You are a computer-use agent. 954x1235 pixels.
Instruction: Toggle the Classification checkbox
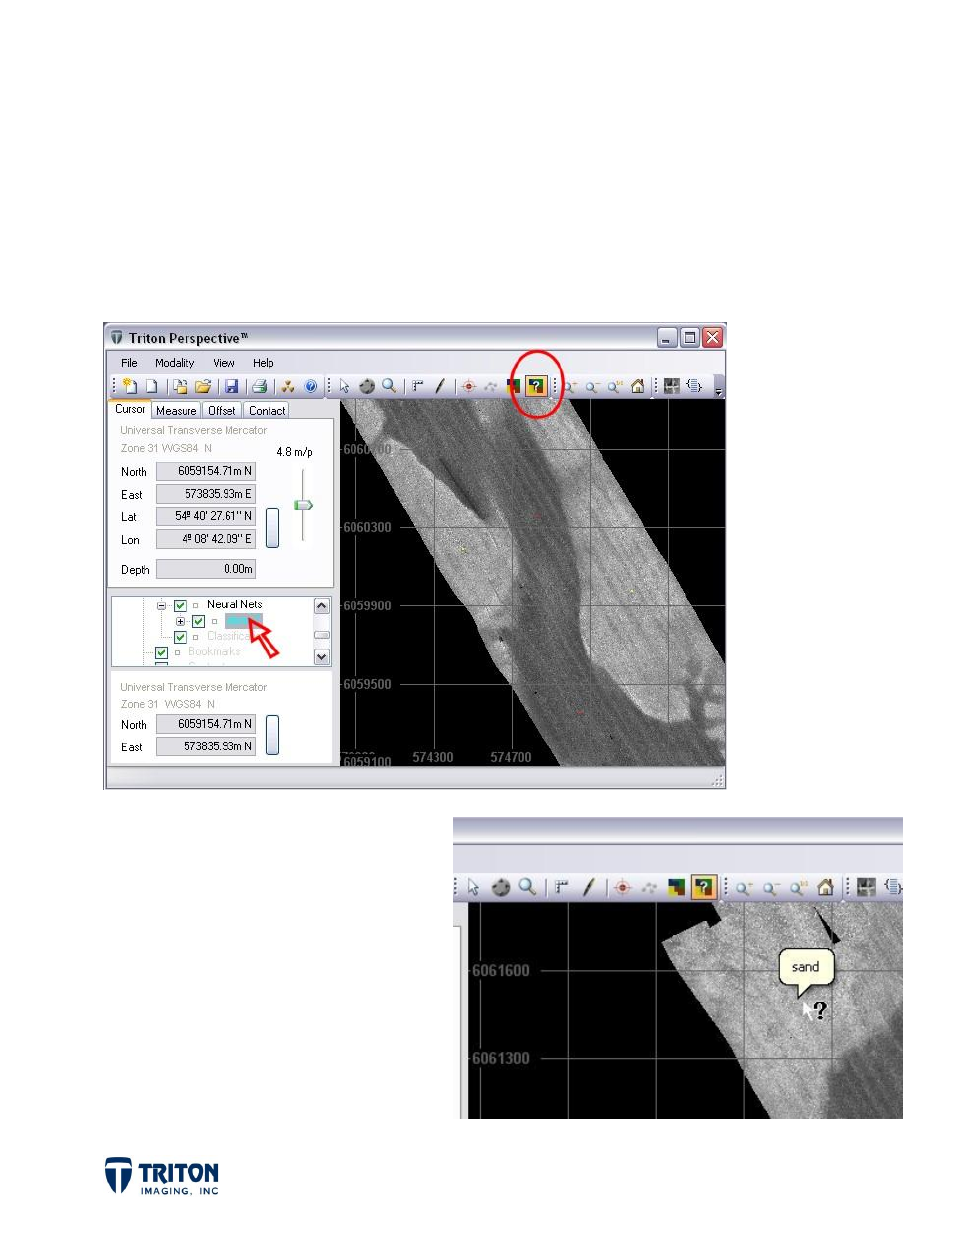[180, 638]
